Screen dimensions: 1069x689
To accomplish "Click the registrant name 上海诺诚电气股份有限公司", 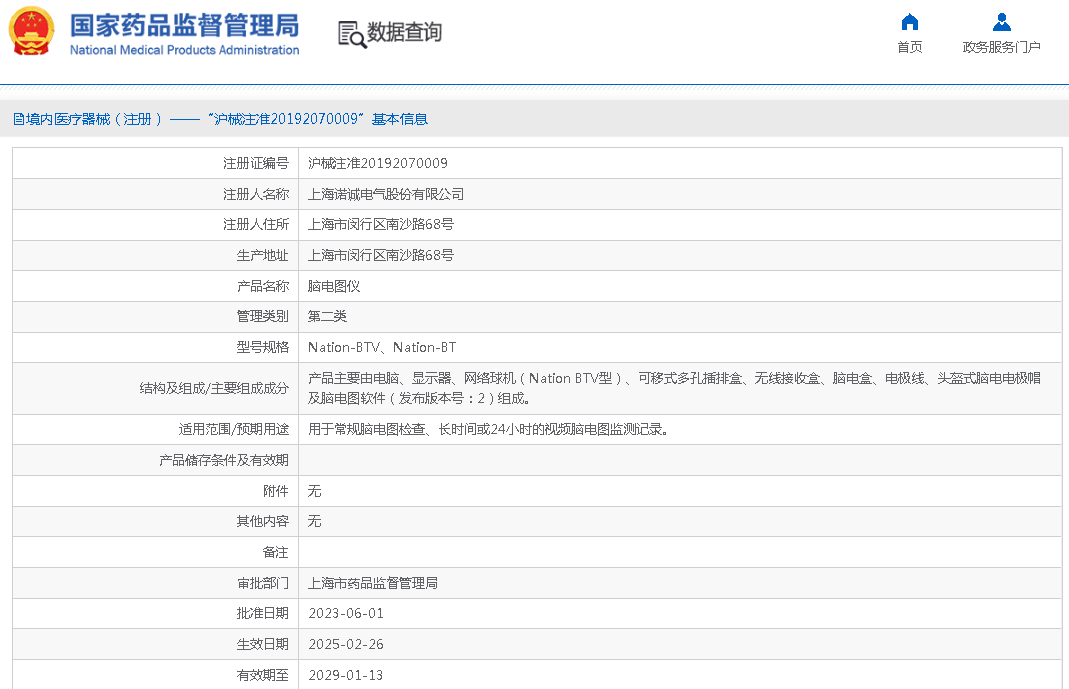I will [x=386, y=194].
